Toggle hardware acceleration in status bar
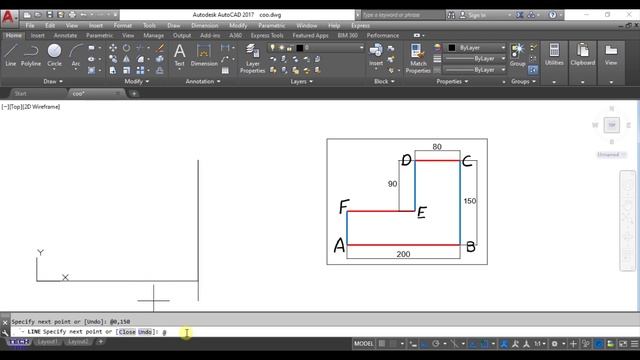This screenshot has width=640, height=360. click(x=599, y=344)
